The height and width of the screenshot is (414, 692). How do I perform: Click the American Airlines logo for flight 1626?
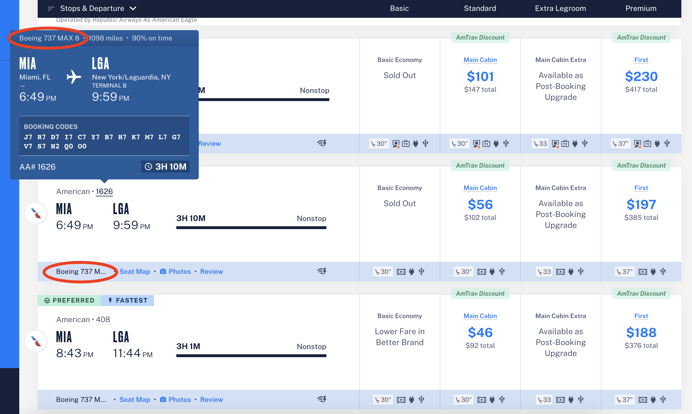(x=37, y=213)
